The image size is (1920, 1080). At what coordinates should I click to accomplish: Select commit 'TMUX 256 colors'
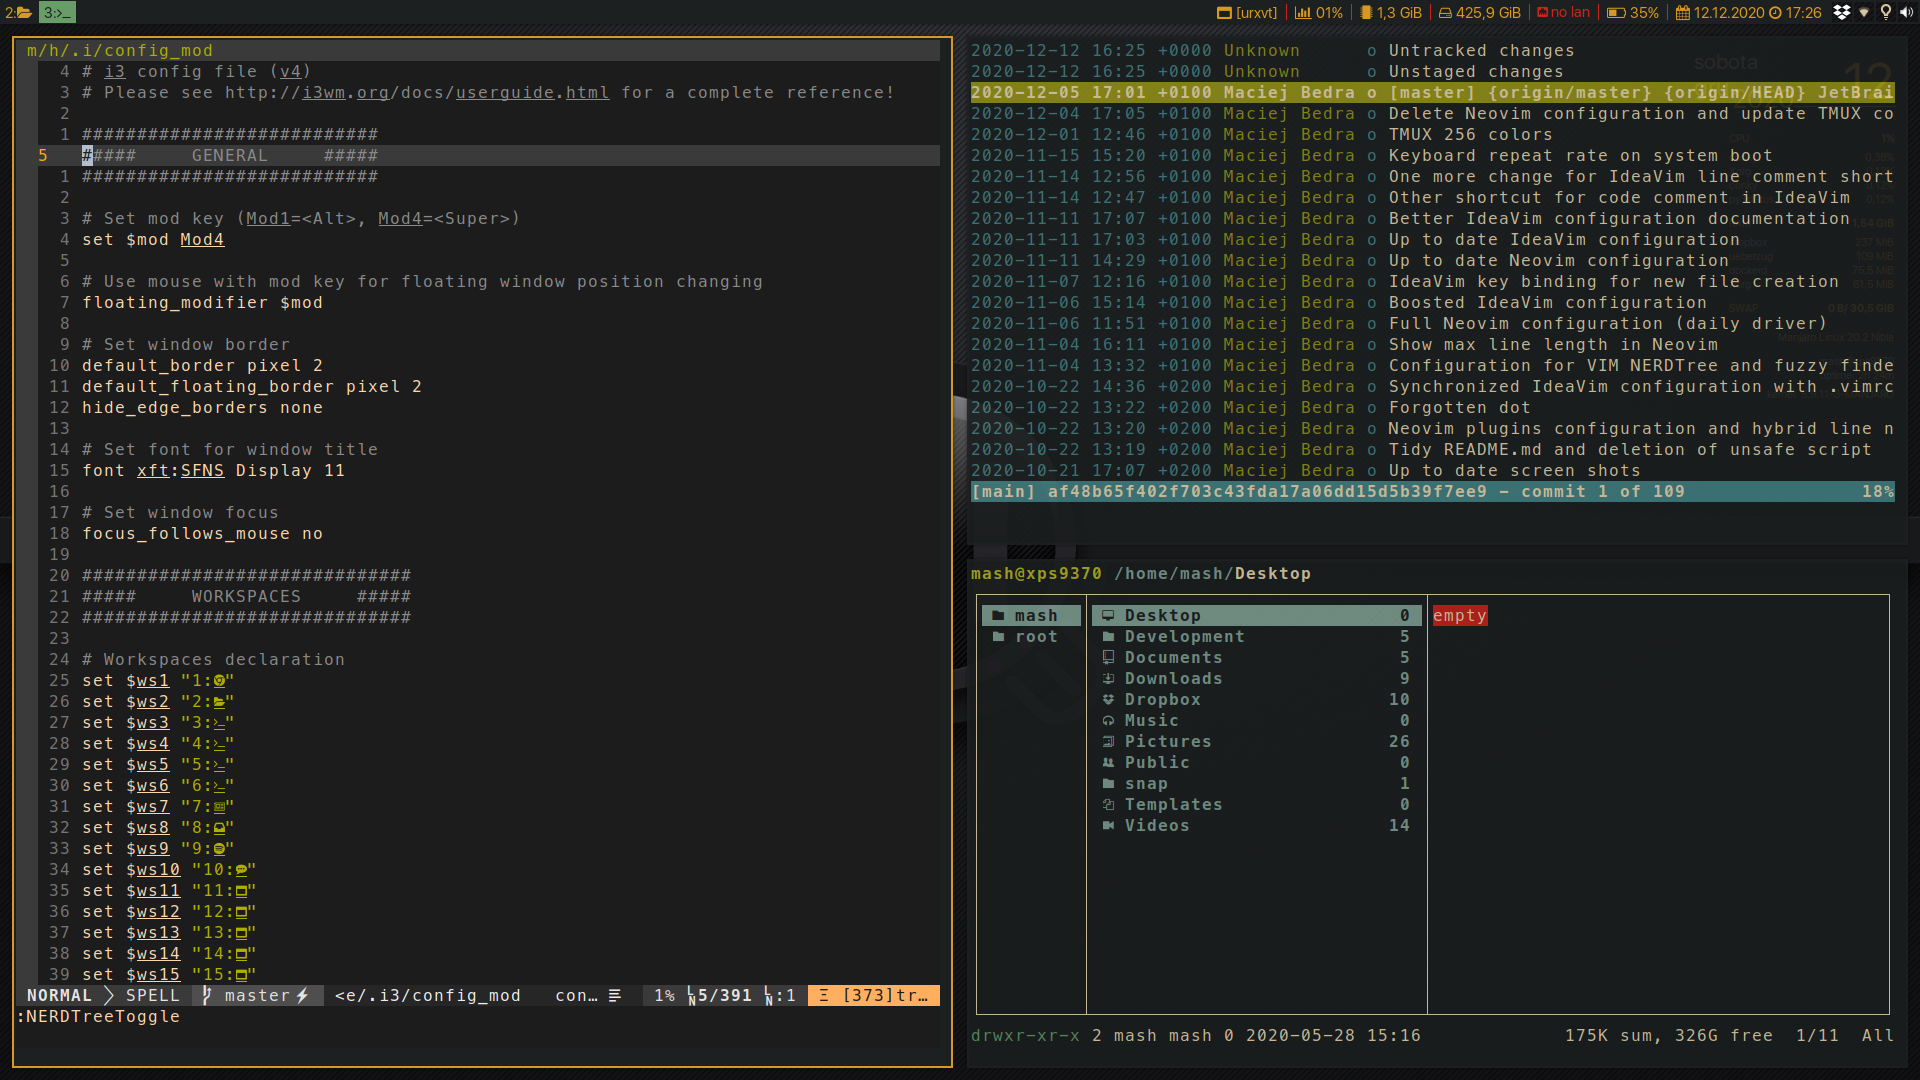1470,135
